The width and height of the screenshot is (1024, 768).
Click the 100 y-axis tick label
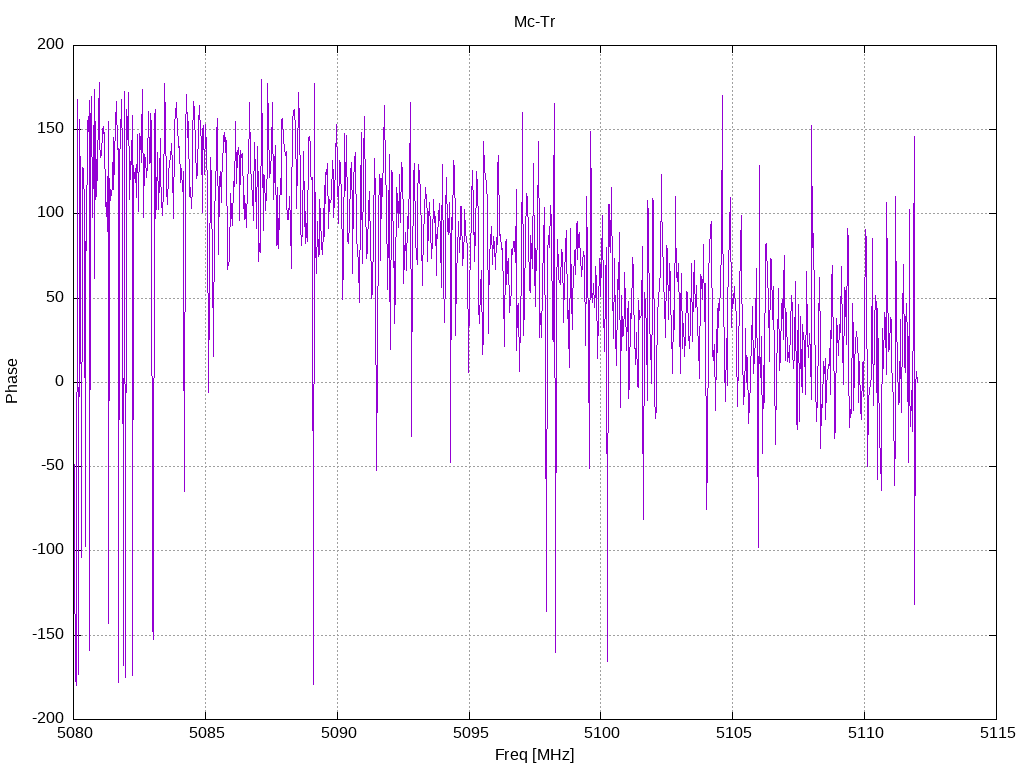click(51, 213)
